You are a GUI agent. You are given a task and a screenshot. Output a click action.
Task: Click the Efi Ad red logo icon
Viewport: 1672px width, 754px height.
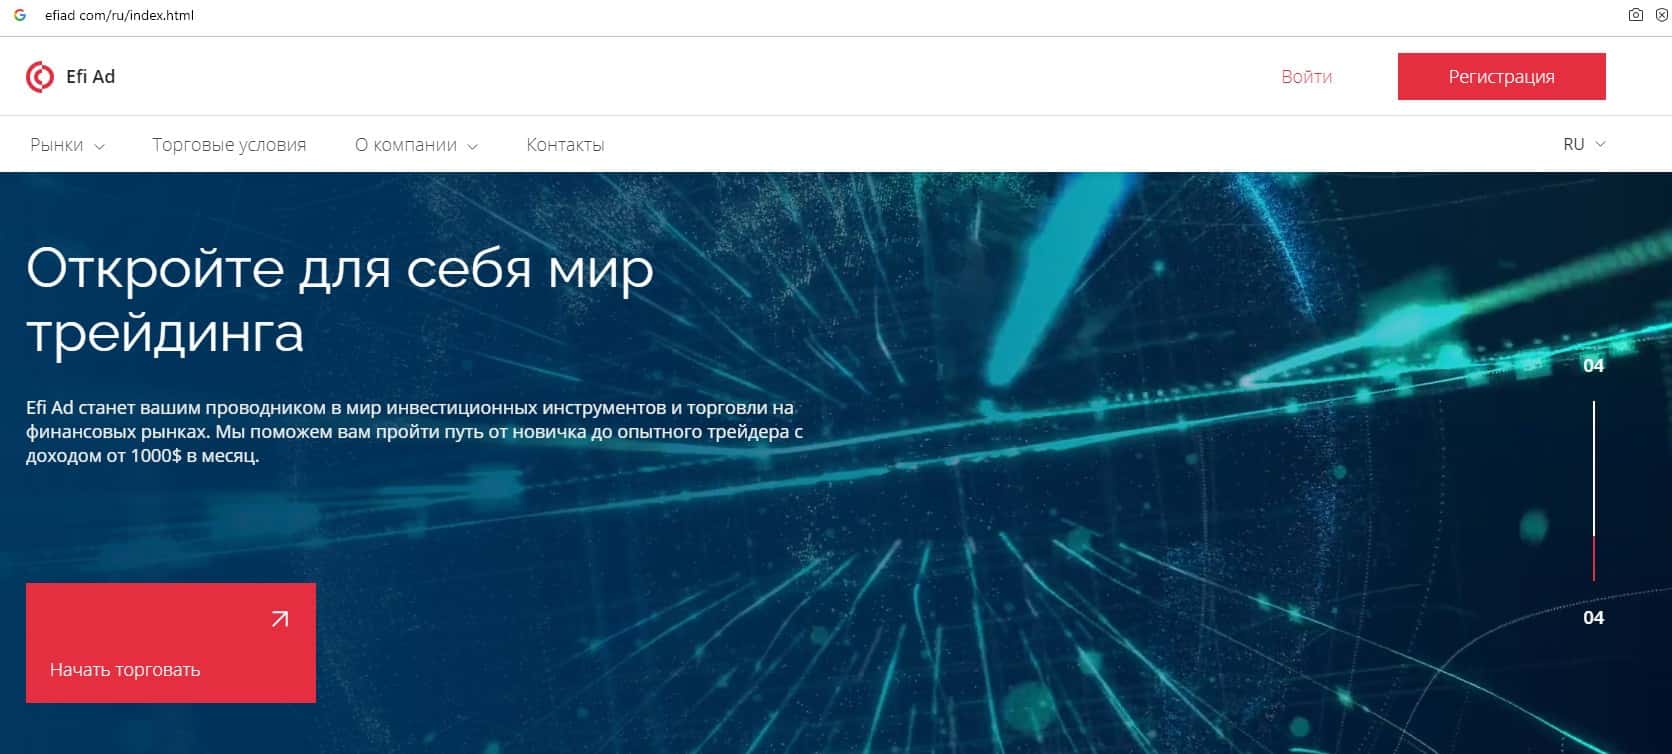[40, 77]
